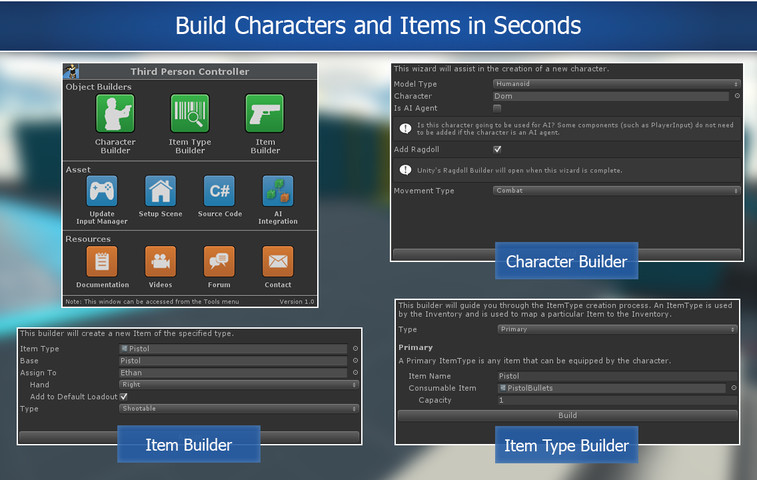Open the Videos camera icon

click(160, 262)
